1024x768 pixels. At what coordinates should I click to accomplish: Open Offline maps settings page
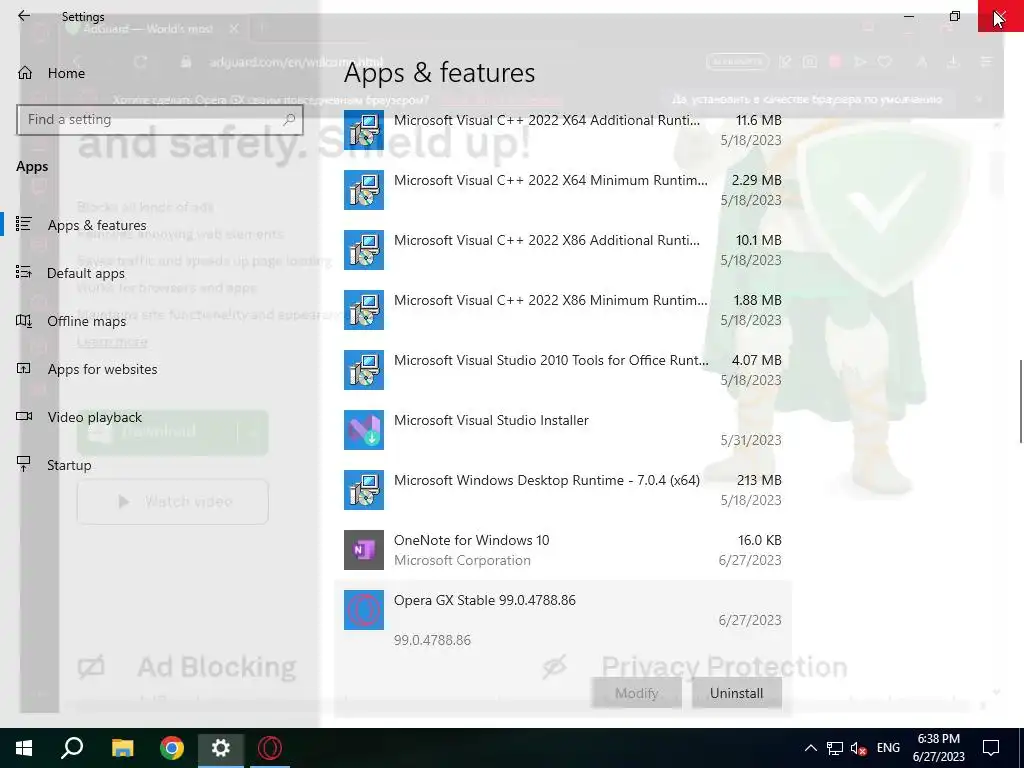pyautogui.click(x=86, y=321)
